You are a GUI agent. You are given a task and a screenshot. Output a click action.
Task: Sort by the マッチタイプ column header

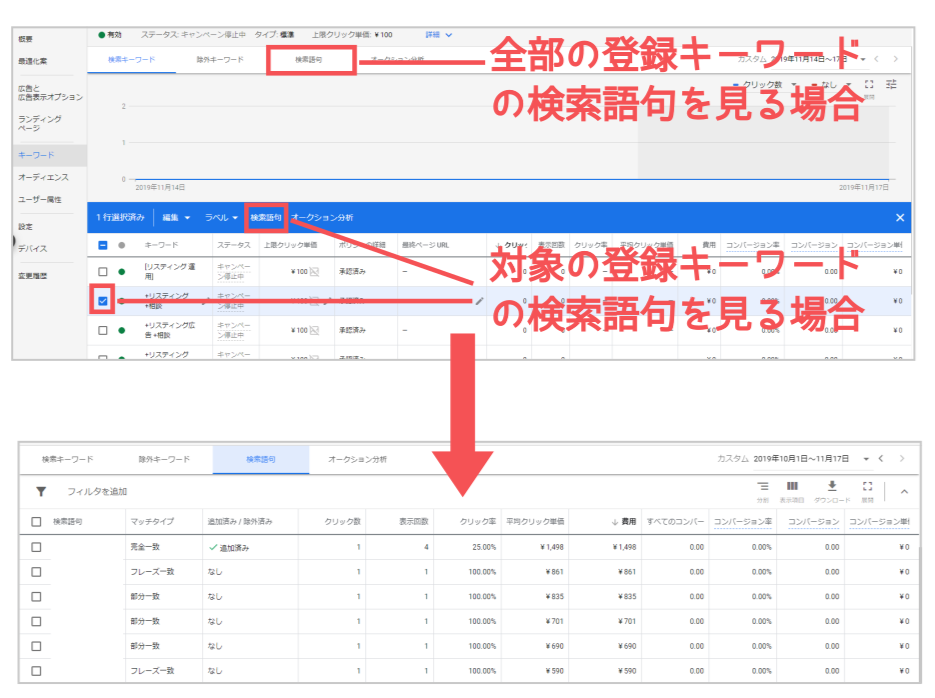(152, 522)
